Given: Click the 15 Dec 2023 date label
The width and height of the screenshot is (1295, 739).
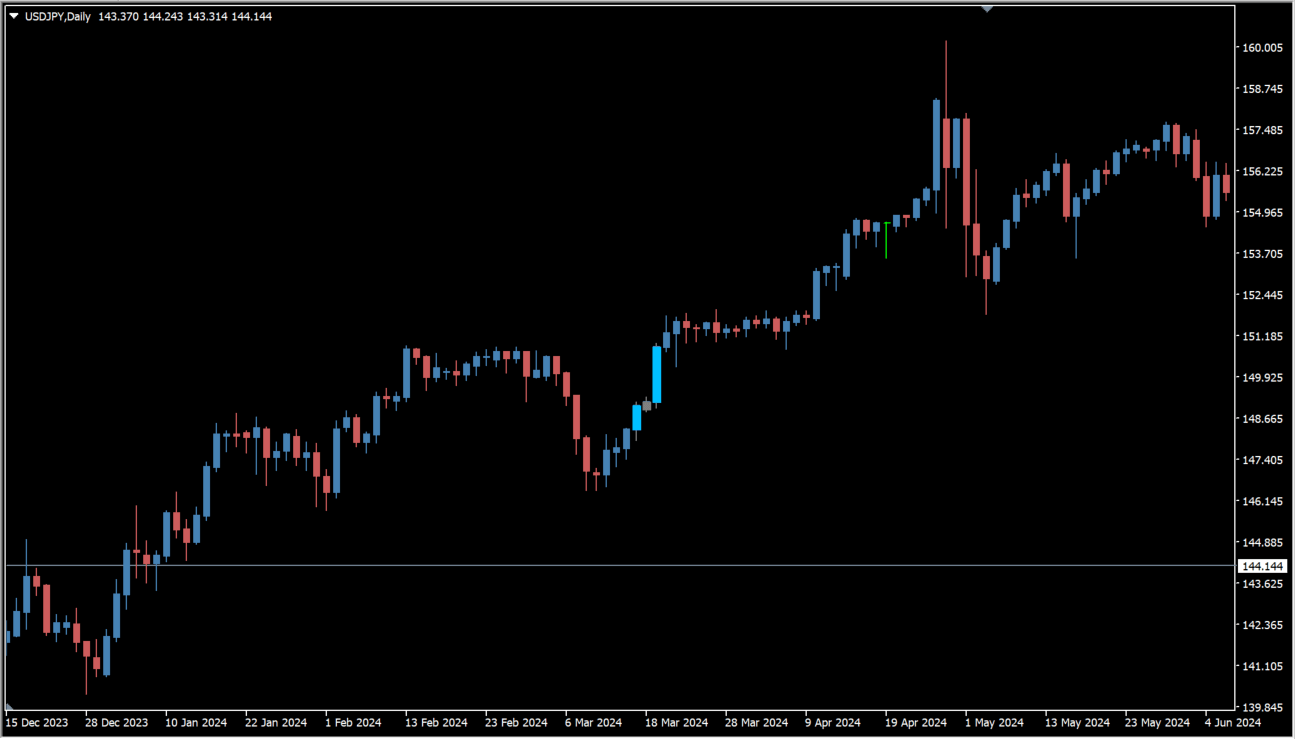Looking at the screenshot, I should pyautogui.click(x=36, y=723).
